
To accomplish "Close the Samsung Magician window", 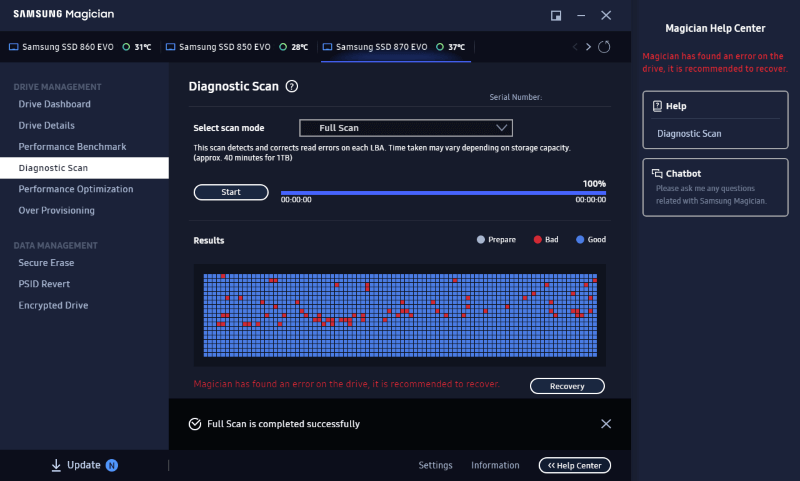I will click(x=606, y=15).
